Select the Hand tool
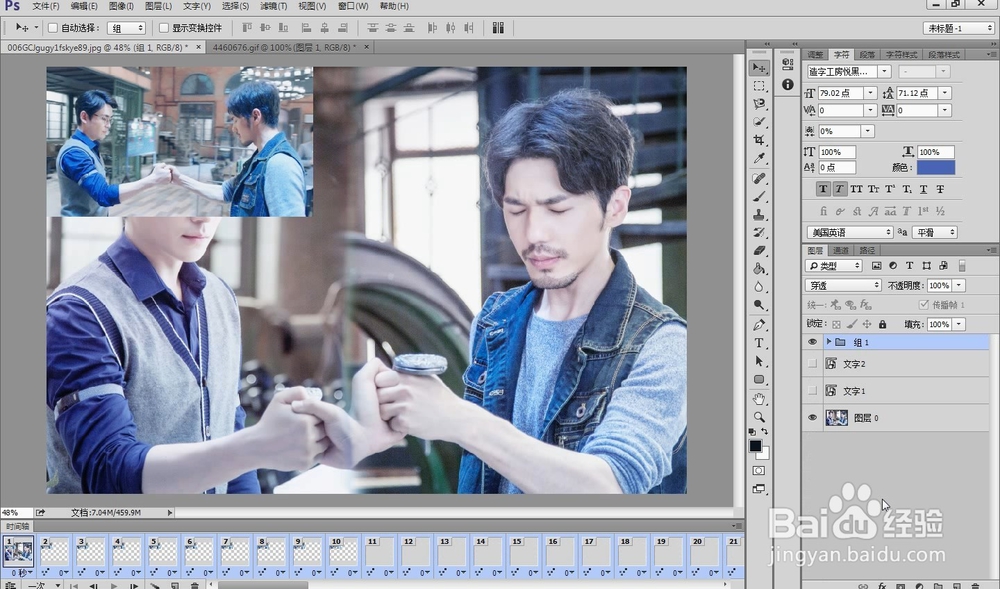This screenshot has width=1000, height=589. click(x=758, y=399)
